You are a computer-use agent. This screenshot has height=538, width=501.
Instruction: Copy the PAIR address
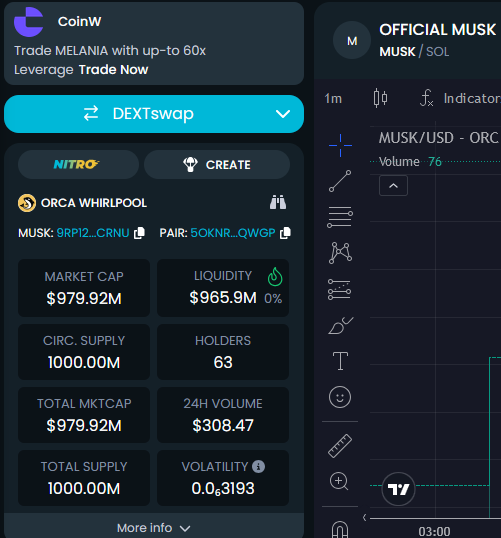[285, 233]
